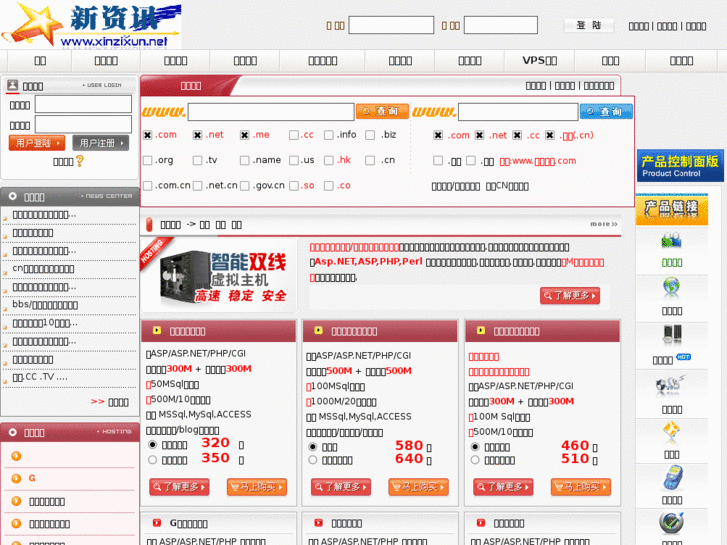
Task: Open the round gauge icon in product links
Action: pyautogui.click(x=671, y=522)
